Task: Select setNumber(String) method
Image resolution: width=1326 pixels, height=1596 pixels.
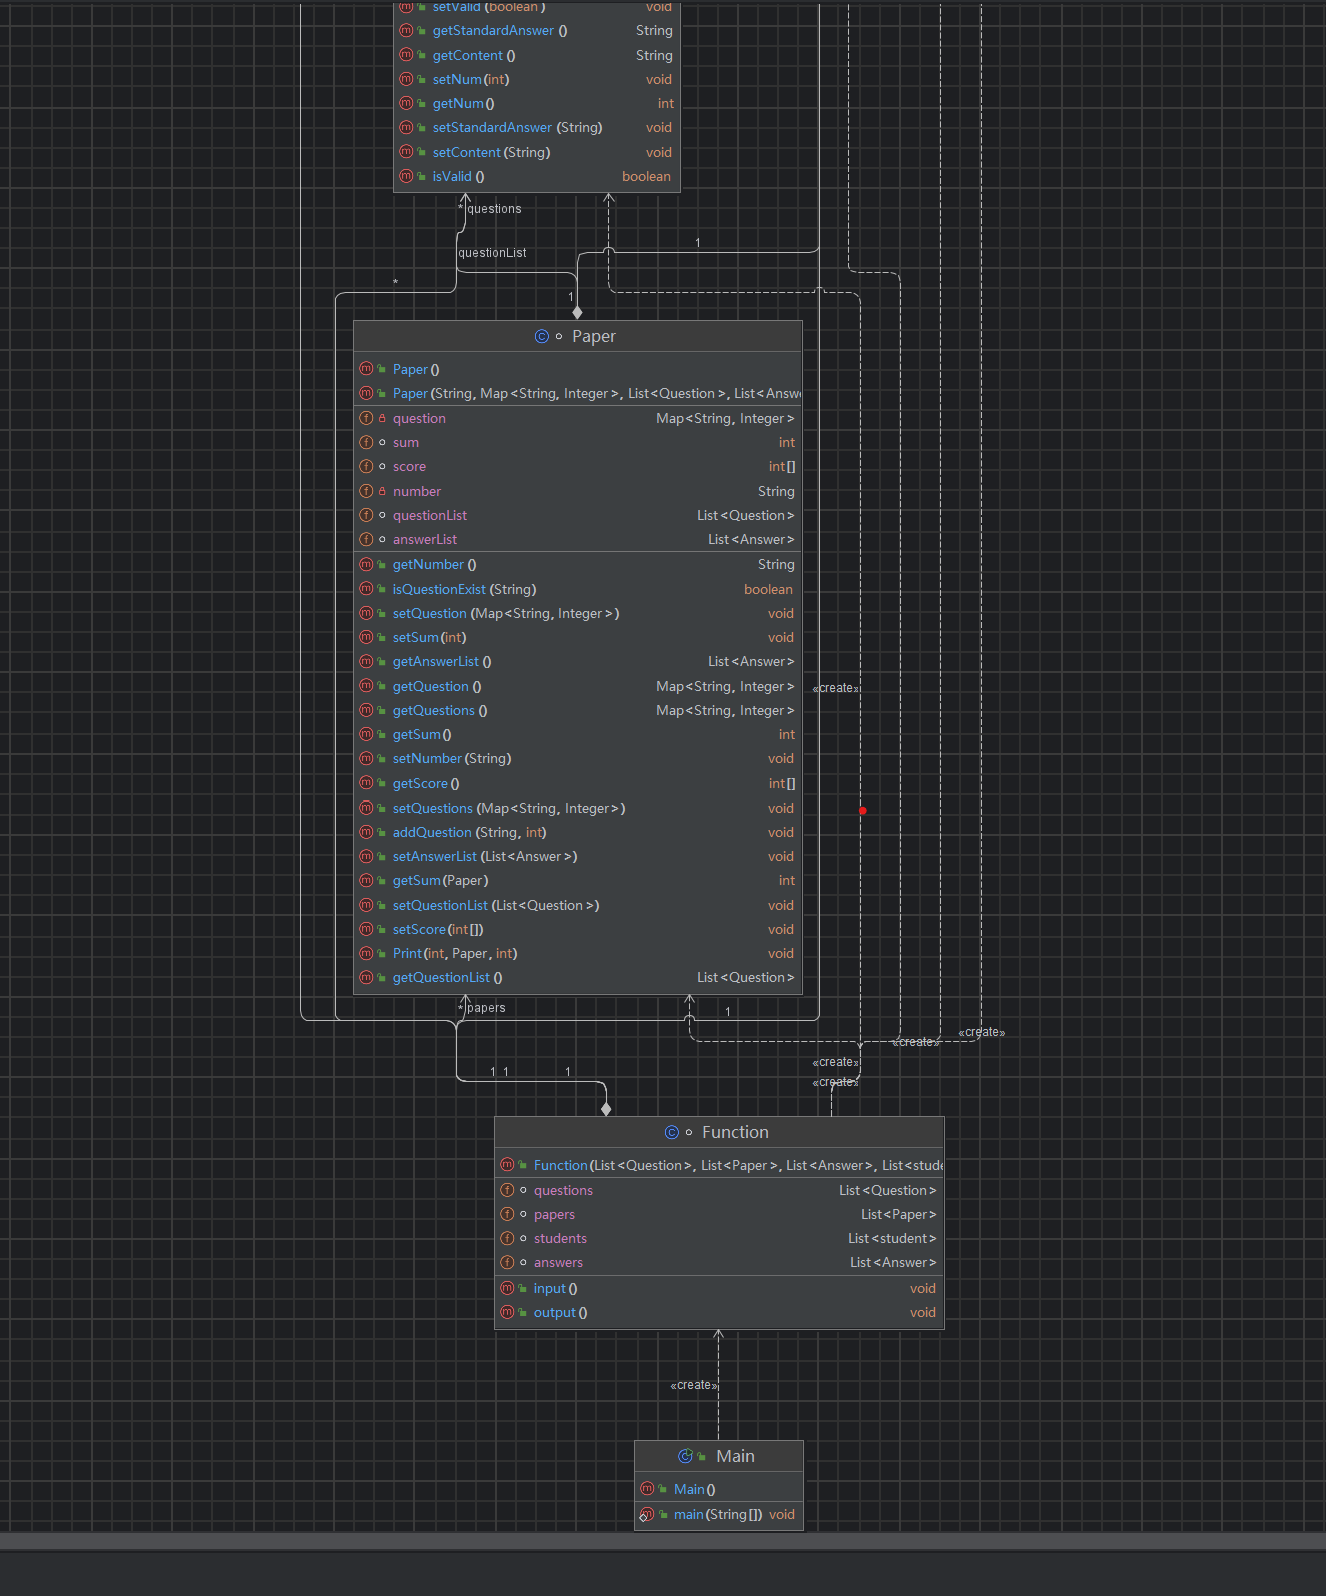Action: 578,758
